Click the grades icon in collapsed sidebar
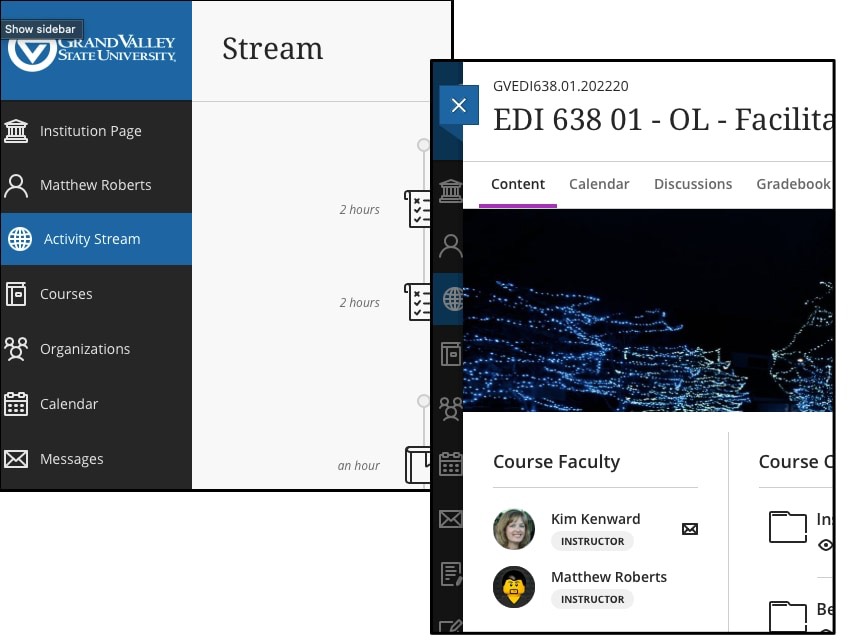Screen dimensions: 849x643 451,574
